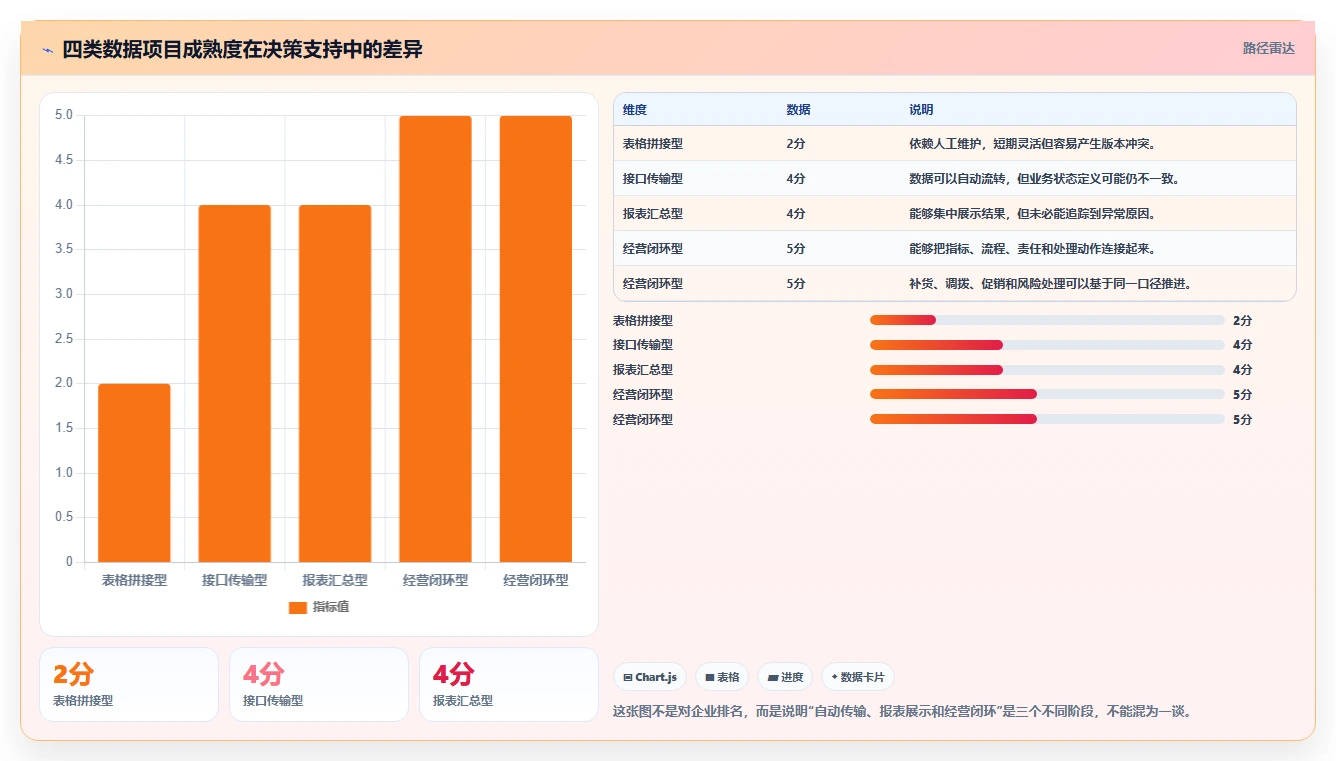Viewport: 1336px width, 761px height.
Task: Toggle the 指标值 legend item under the chart
Action: click(x=319, y=607)
